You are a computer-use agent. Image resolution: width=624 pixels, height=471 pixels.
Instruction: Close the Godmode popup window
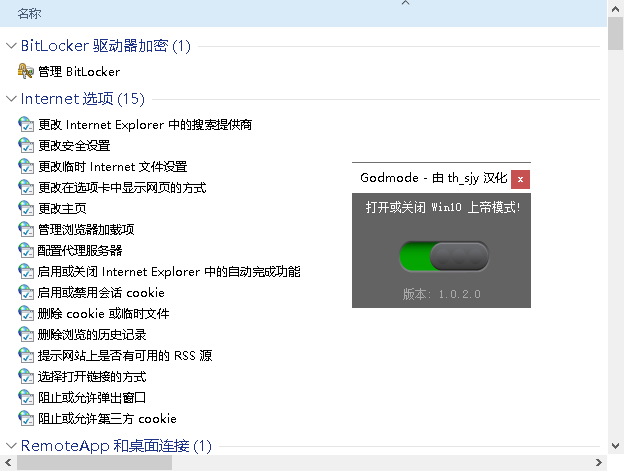[x=520, y=178]
